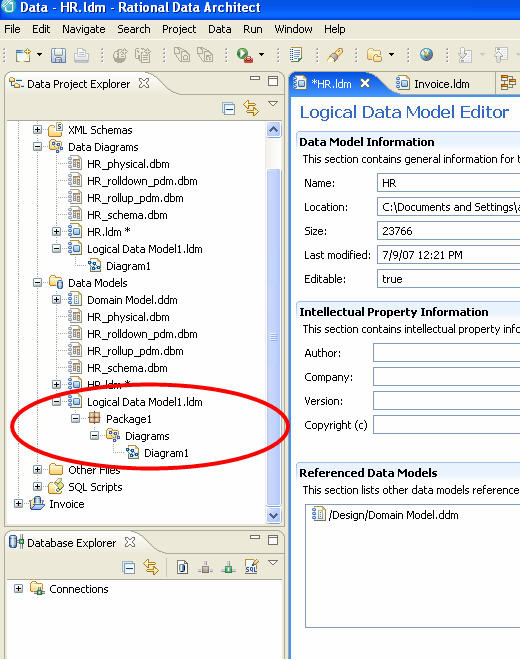Expand the Connections node
Screen dimensions: 520x660
19,588
